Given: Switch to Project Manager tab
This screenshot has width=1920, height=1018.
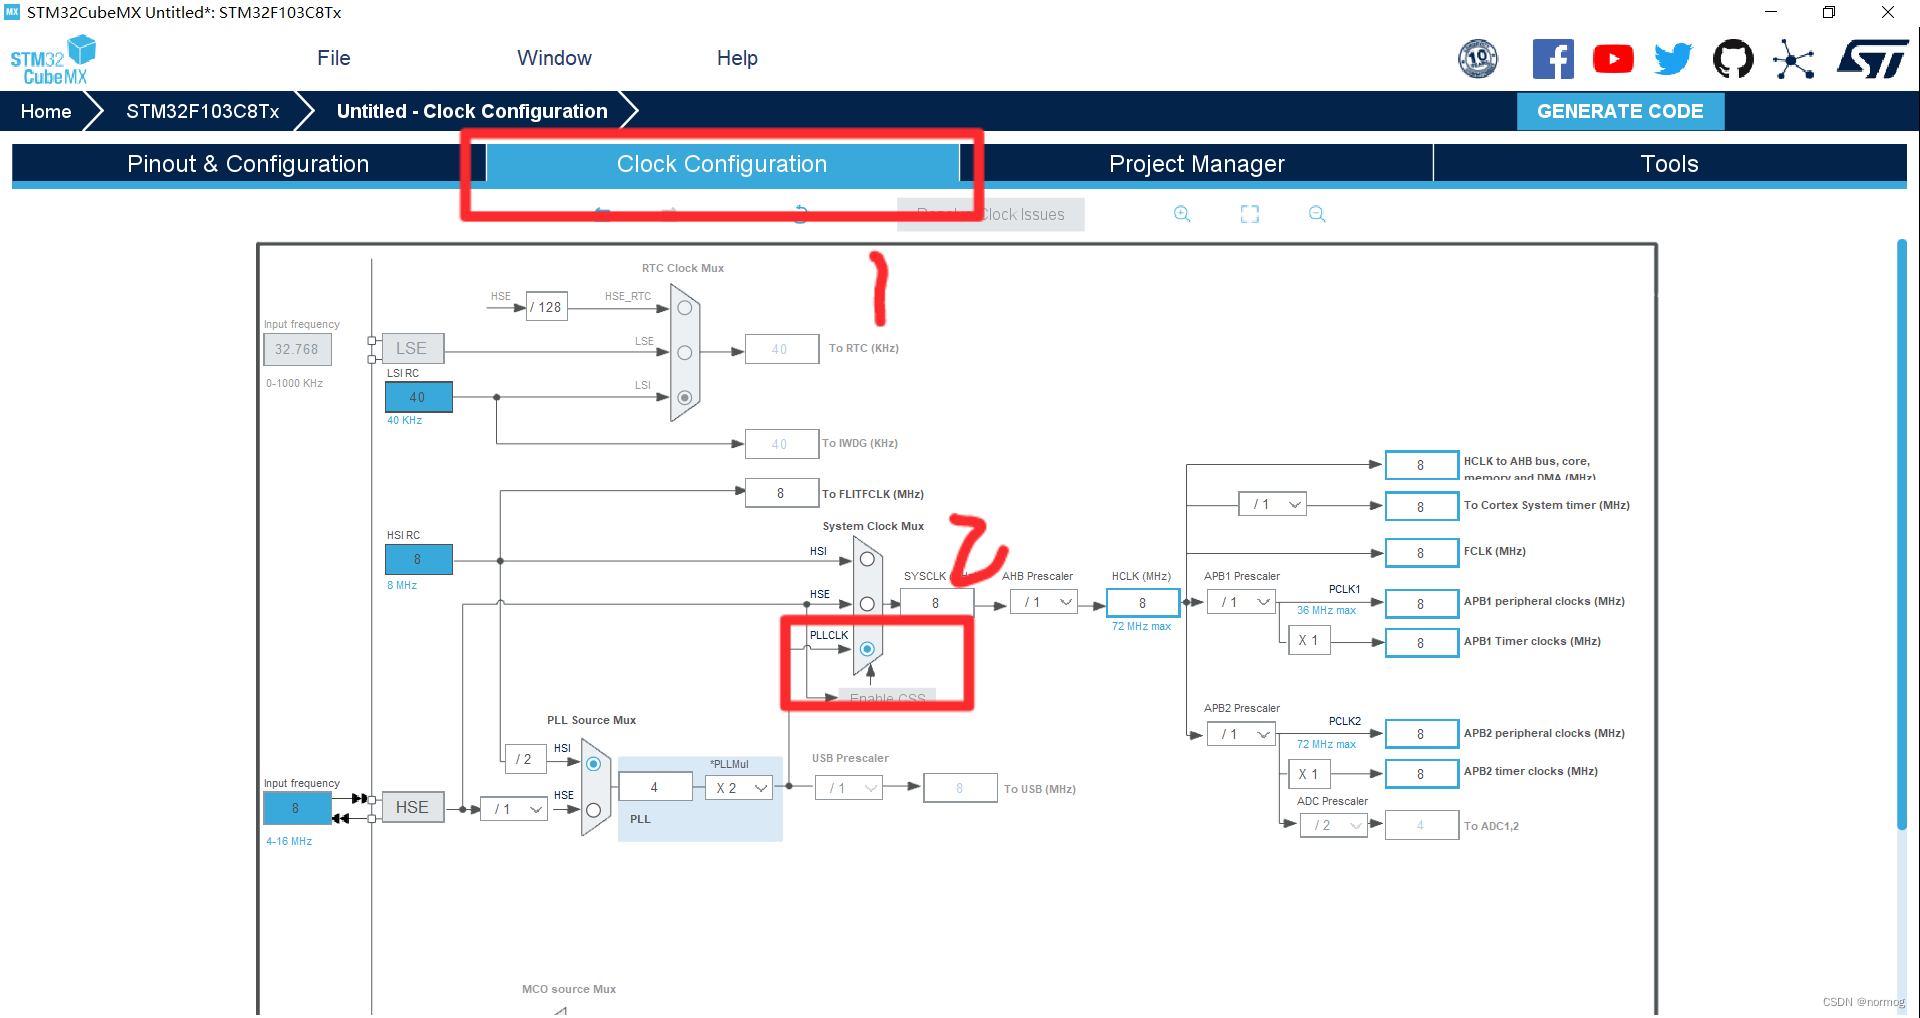Looking at the screenshot, I should (x=1196, y=164).
